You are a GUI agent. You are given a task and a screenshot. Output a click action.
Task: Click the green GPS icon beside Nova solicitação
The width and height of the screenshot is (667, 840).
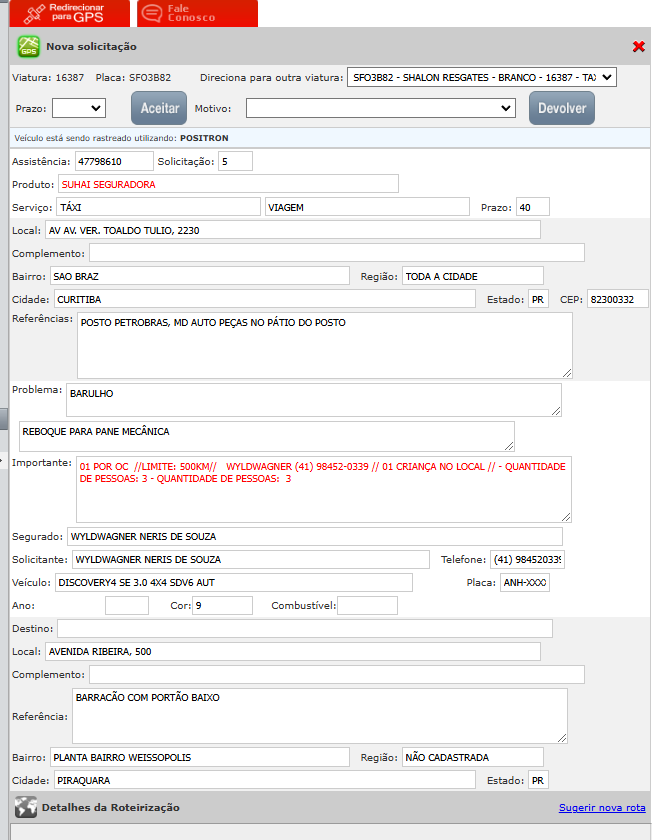pos(28,46)
